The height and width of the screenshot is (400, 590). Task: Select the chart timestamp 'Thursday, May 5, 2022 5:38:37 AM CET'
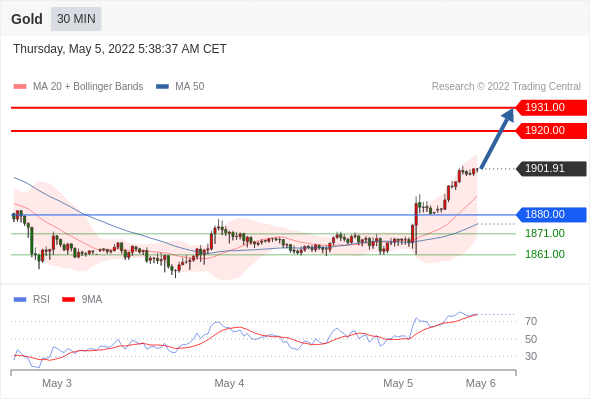[120, 49]
